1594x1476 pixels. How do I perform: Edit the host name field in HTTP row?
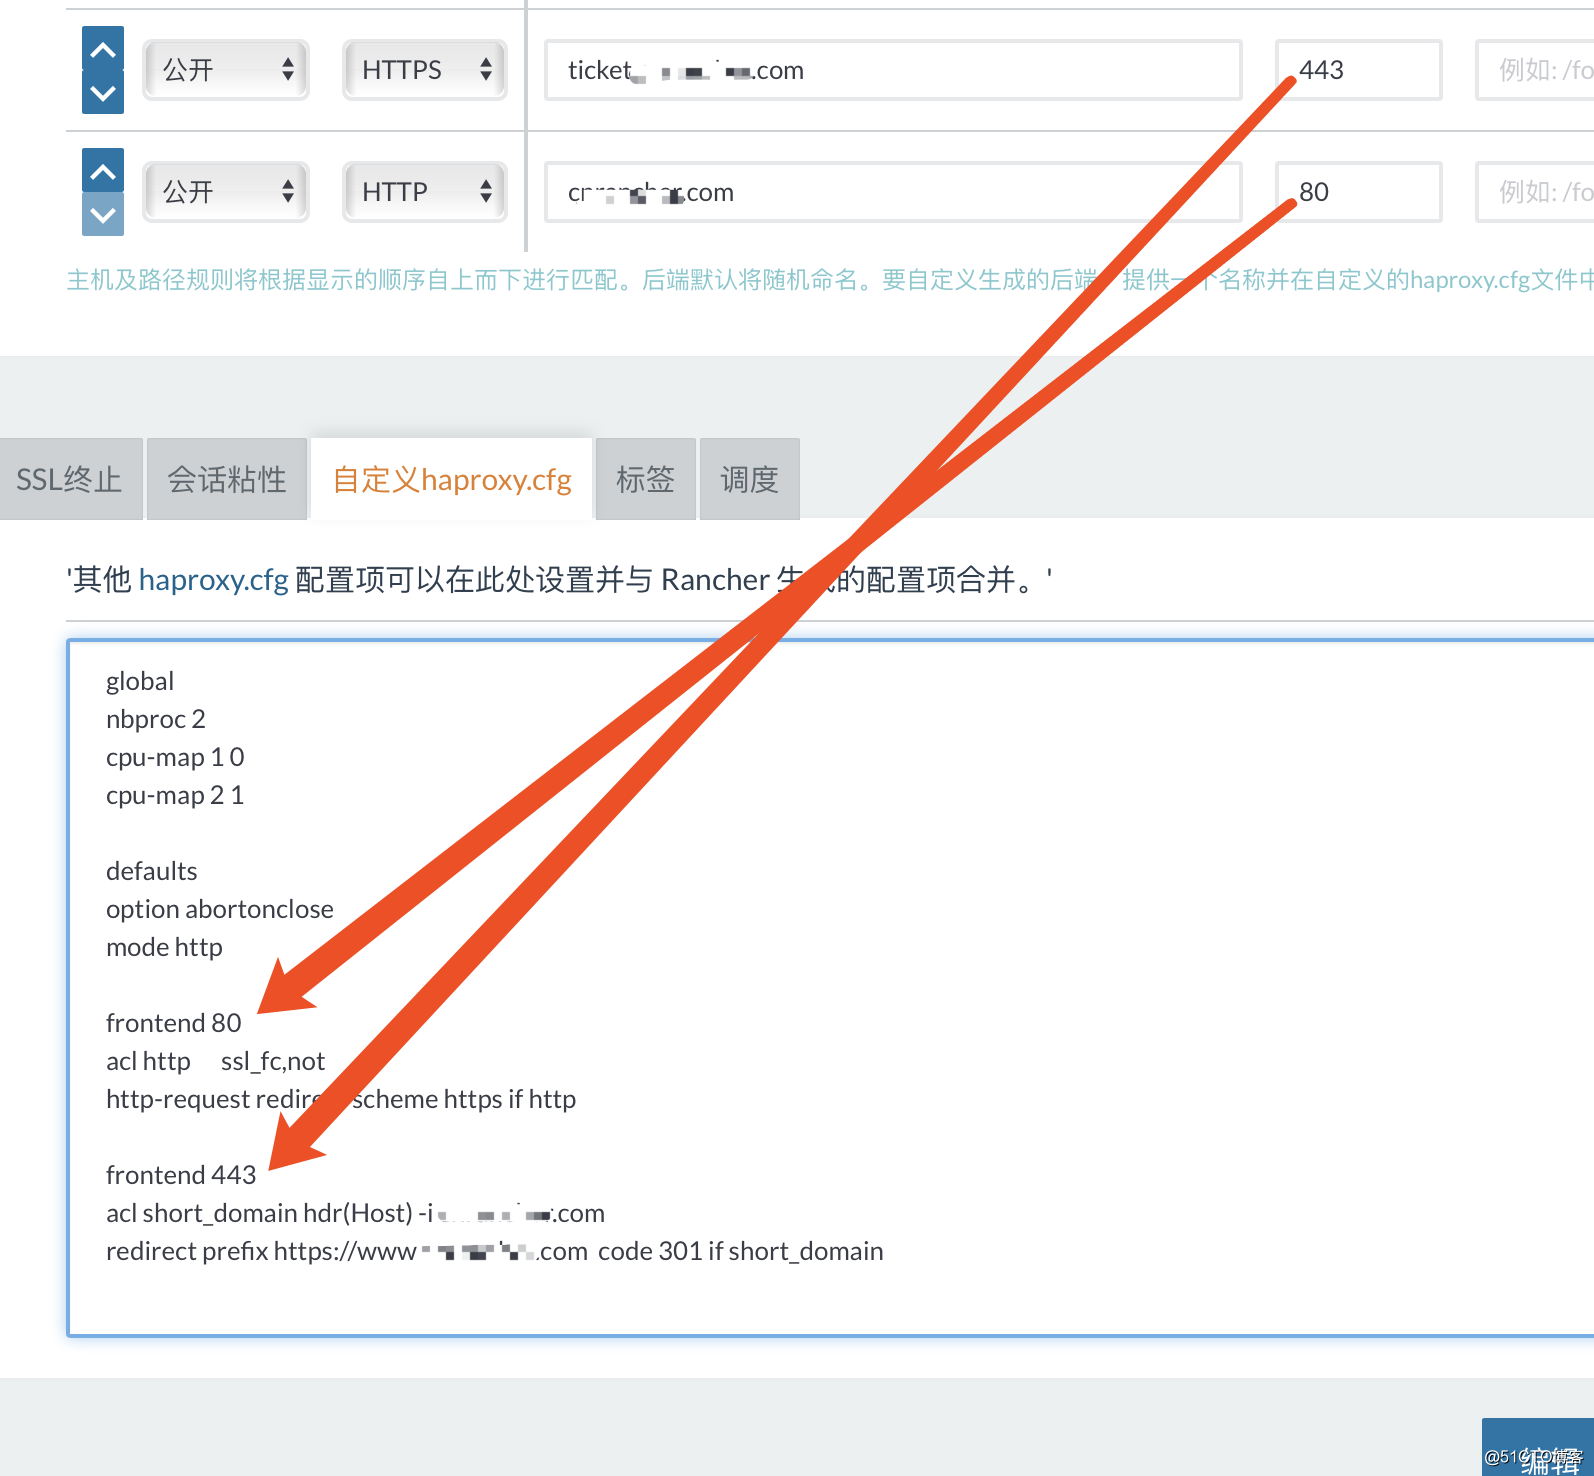(893, 192)
